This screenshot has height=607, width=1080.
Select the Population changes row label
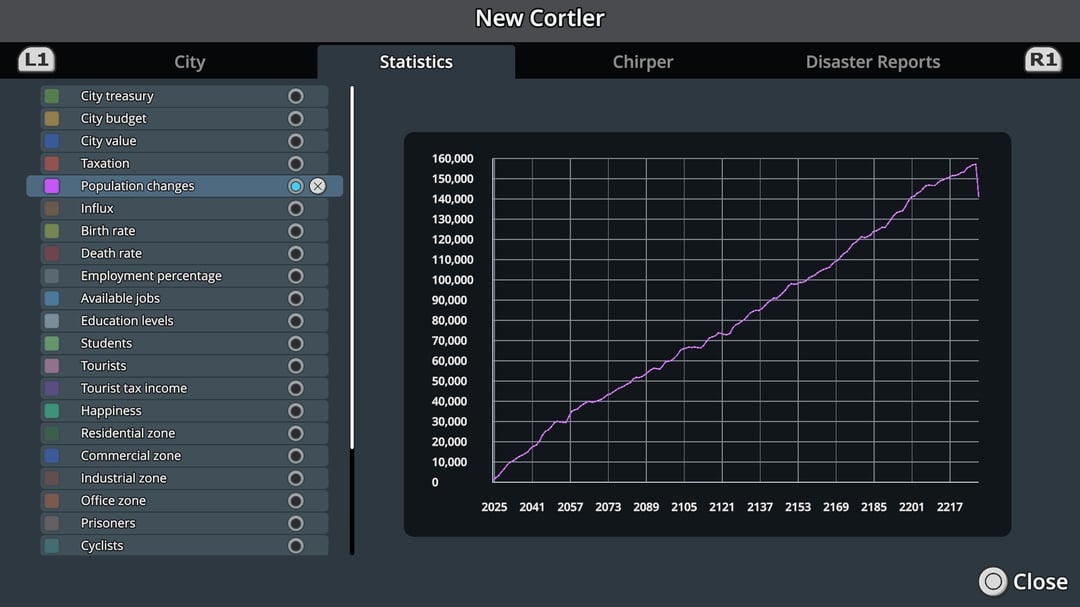point(138,186)
